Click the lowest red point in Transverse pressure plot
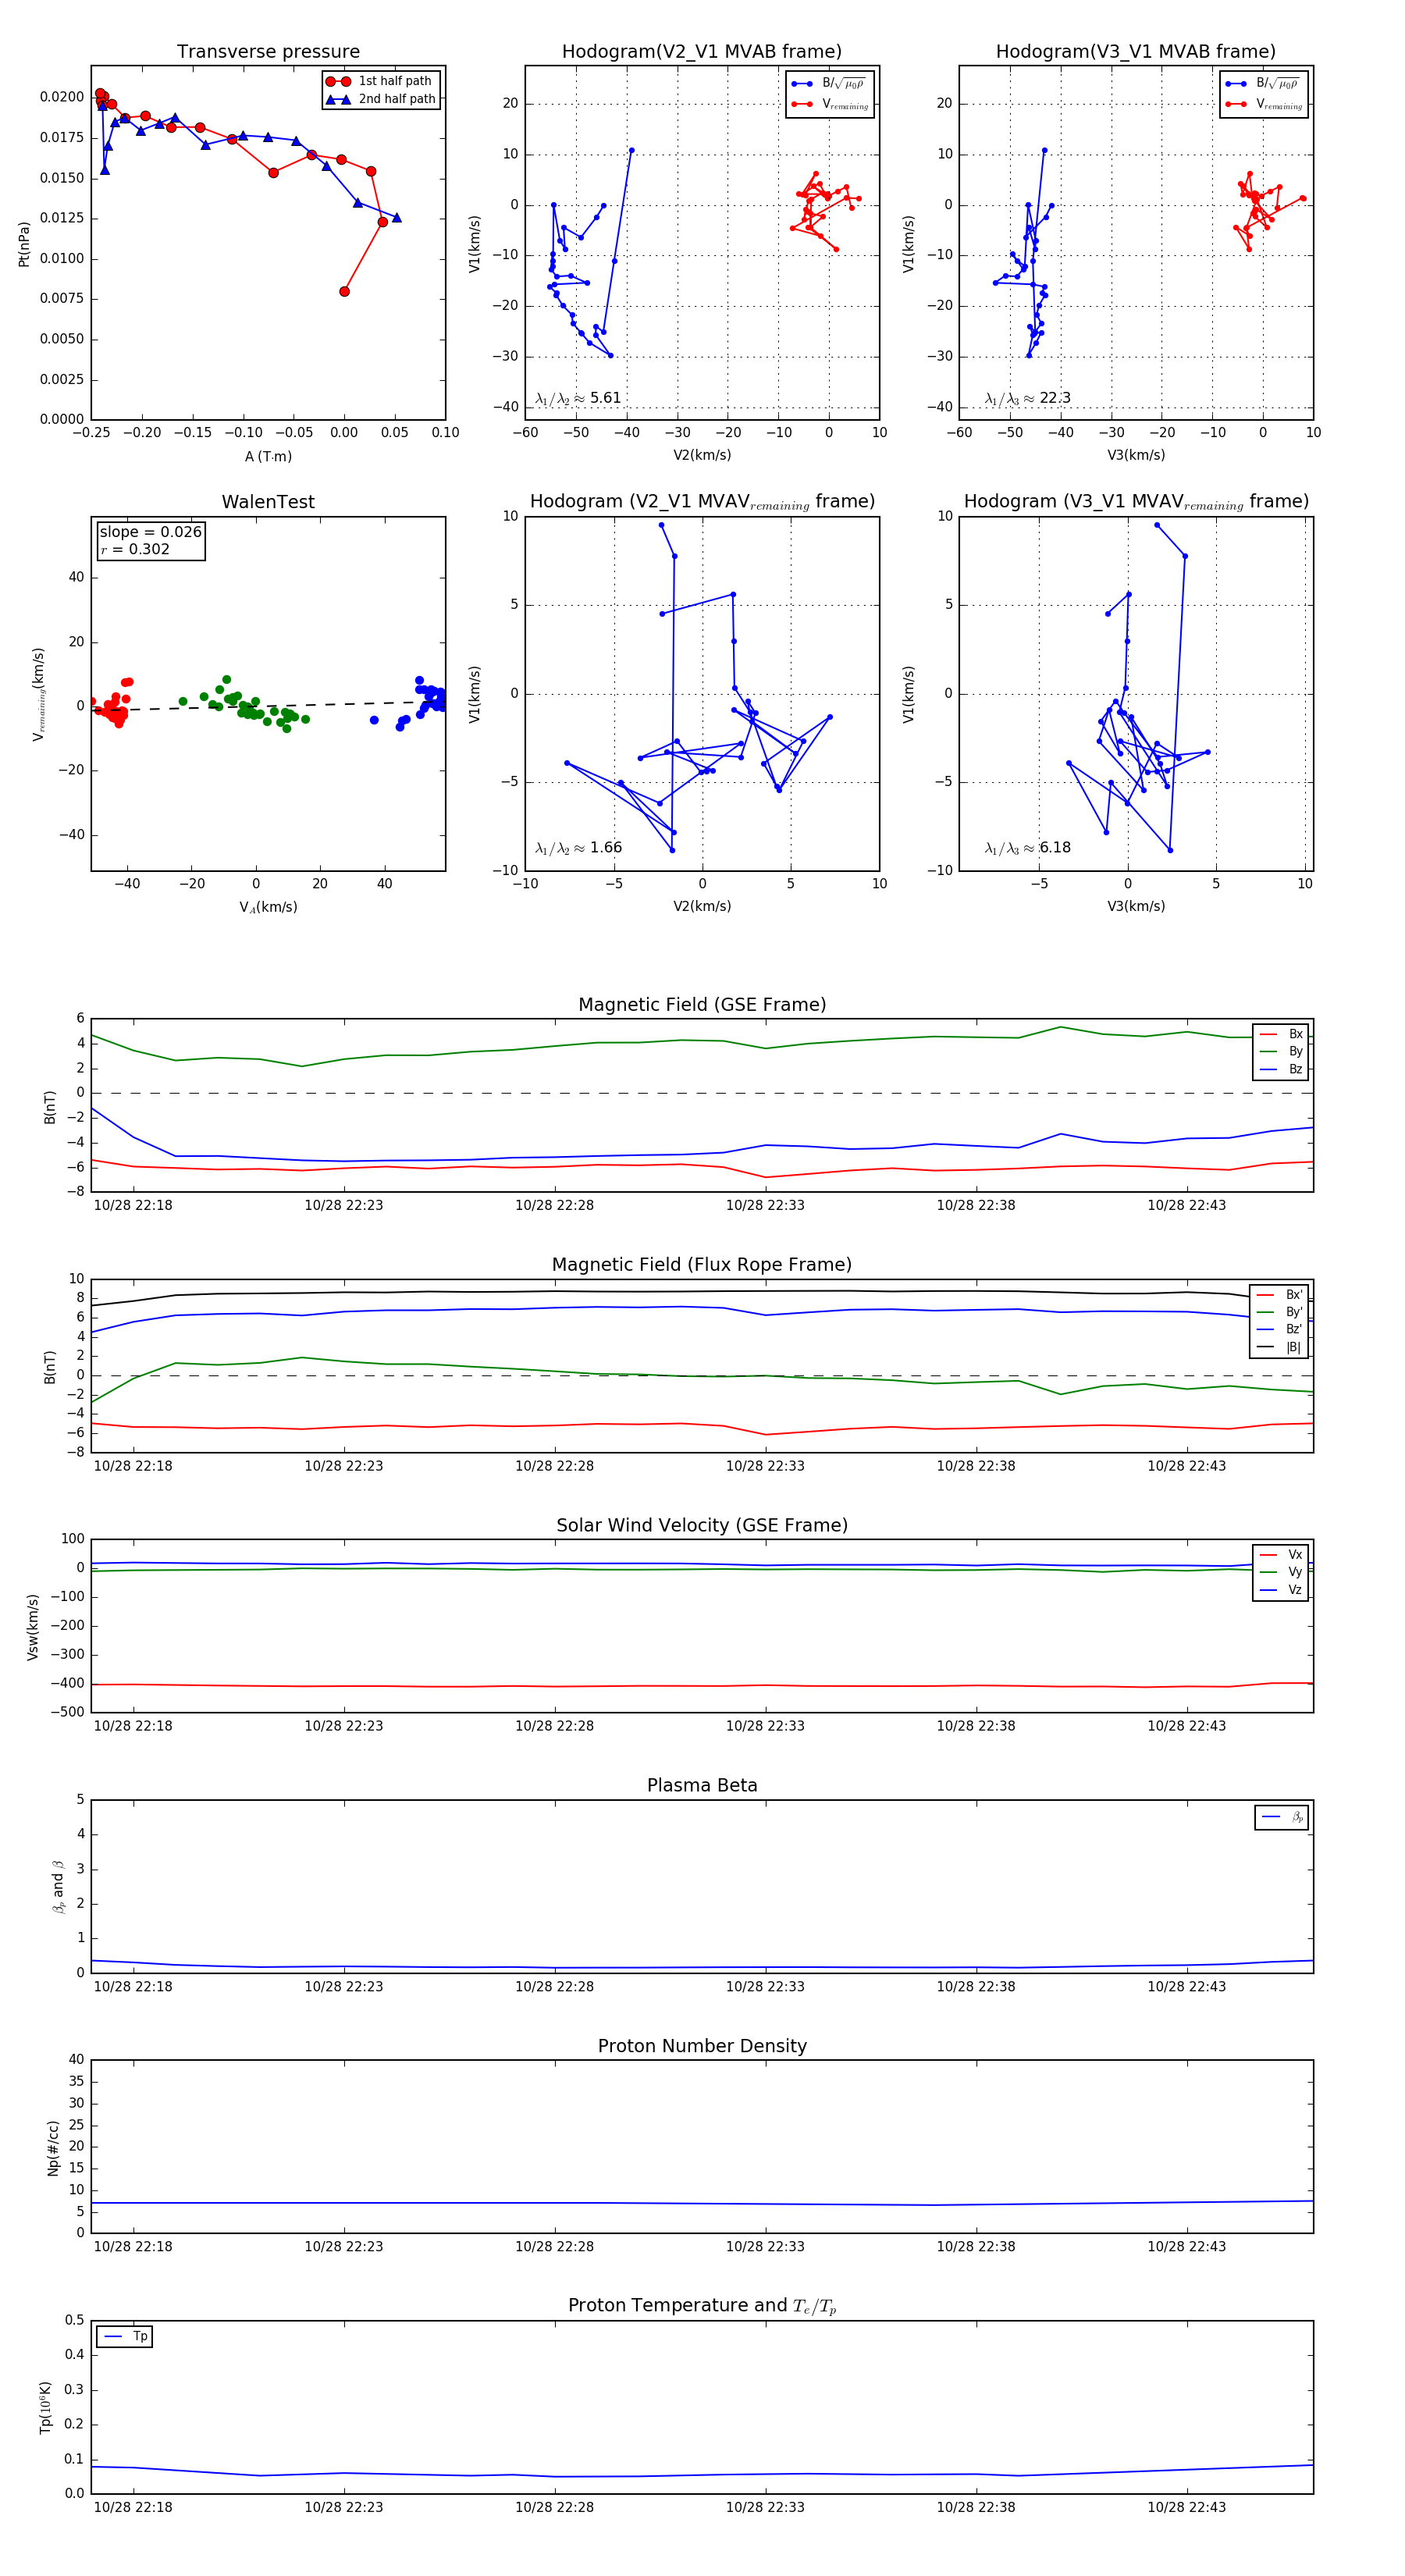Screen dimensions: 1405x2576 tap(344, 292)
